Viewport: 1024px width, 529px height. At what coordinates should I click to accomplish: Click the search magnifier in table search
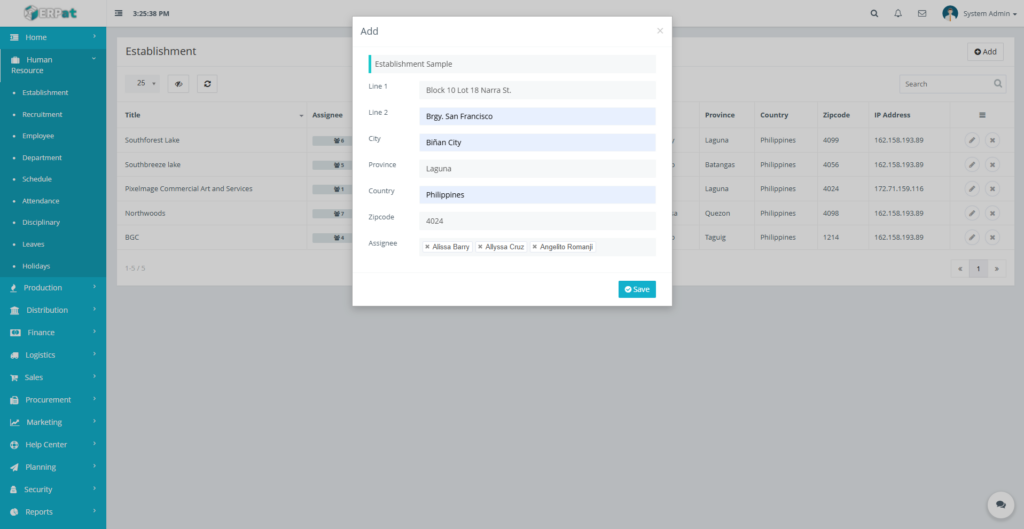[998, 84]
